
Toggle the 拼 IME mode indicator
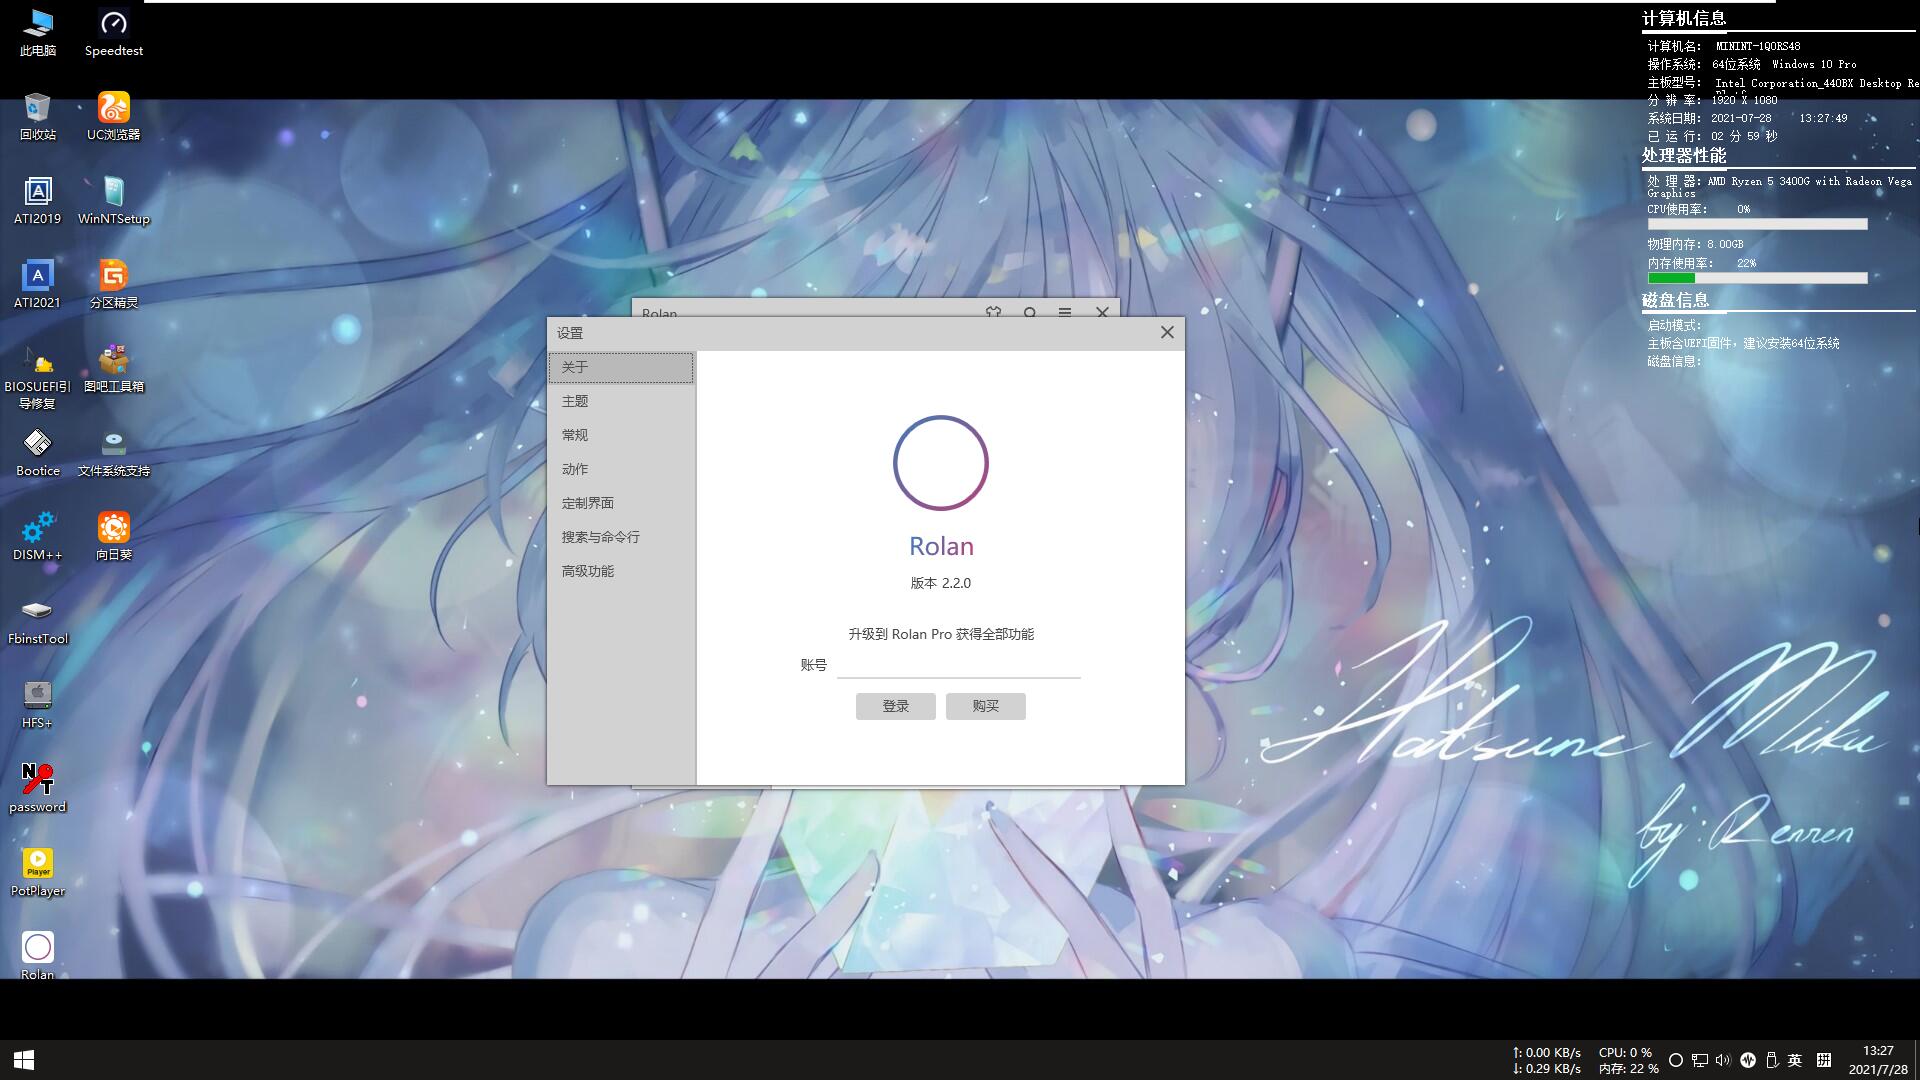[1824, 1060]
